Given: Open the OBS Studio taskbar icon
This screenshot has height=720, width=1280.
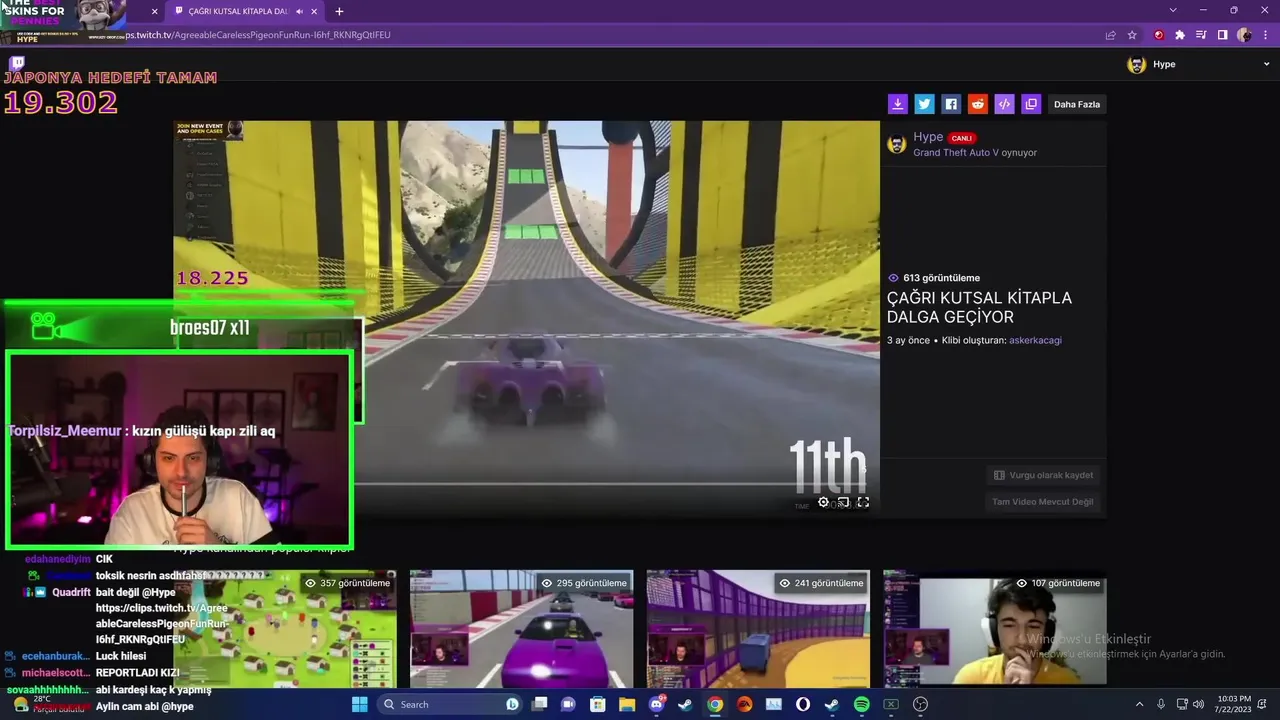Looking at the screenshot, I should 920,704.
